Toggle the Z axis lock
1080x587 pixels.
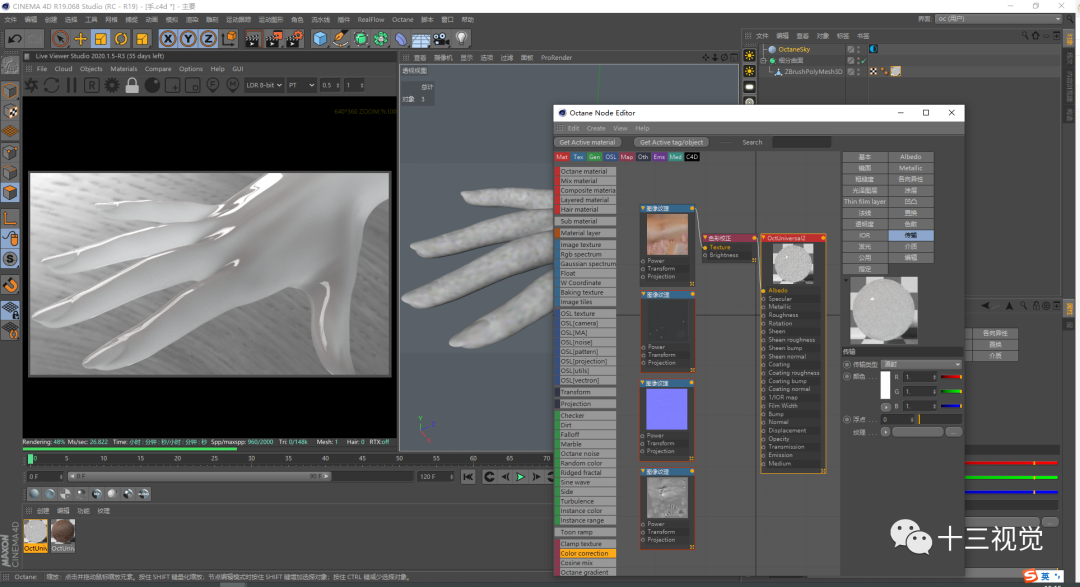208,39
